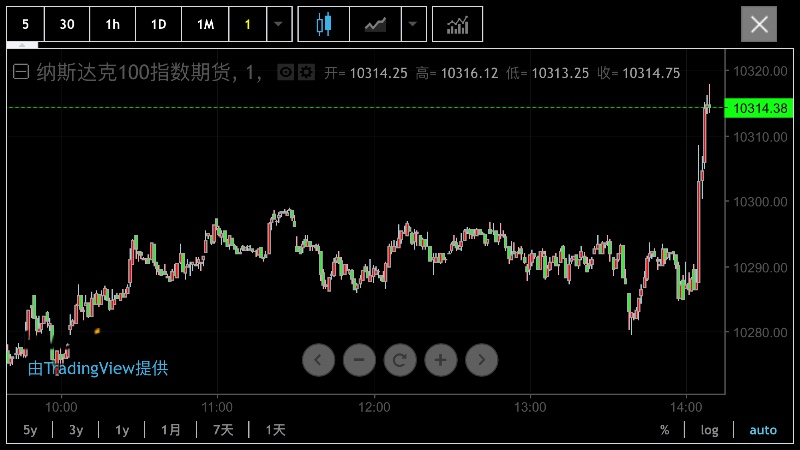
Task: Toggle the auto scale option
Action: coord(763,430)
